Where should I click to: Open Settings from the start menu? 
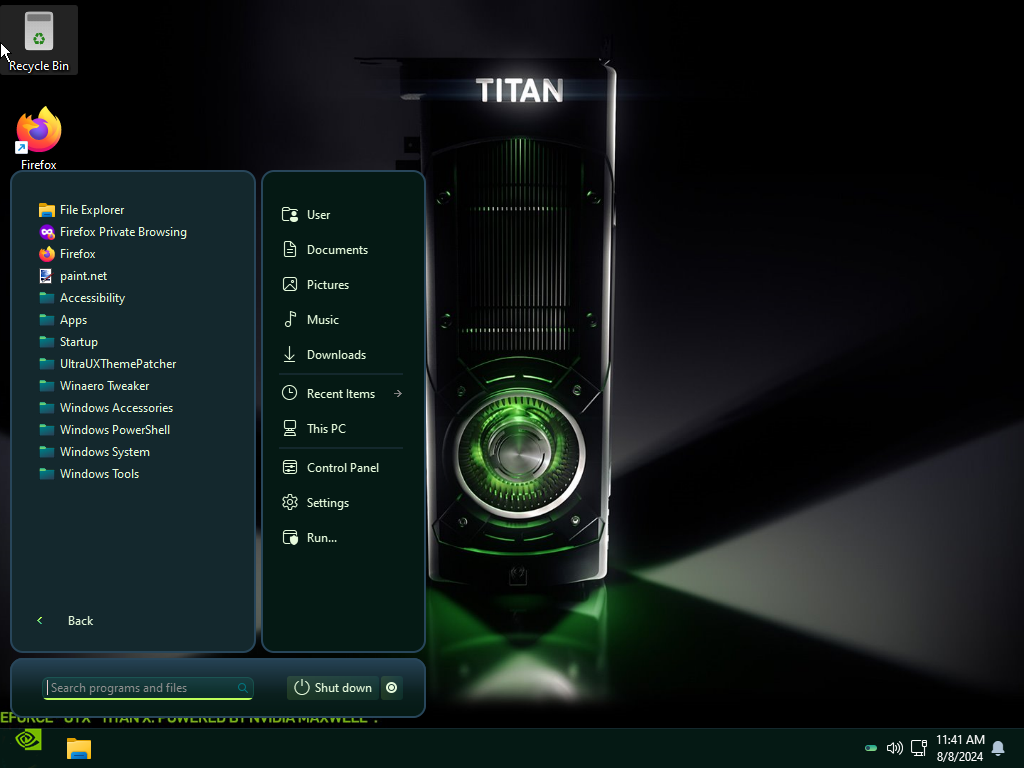tap(315, 502)
